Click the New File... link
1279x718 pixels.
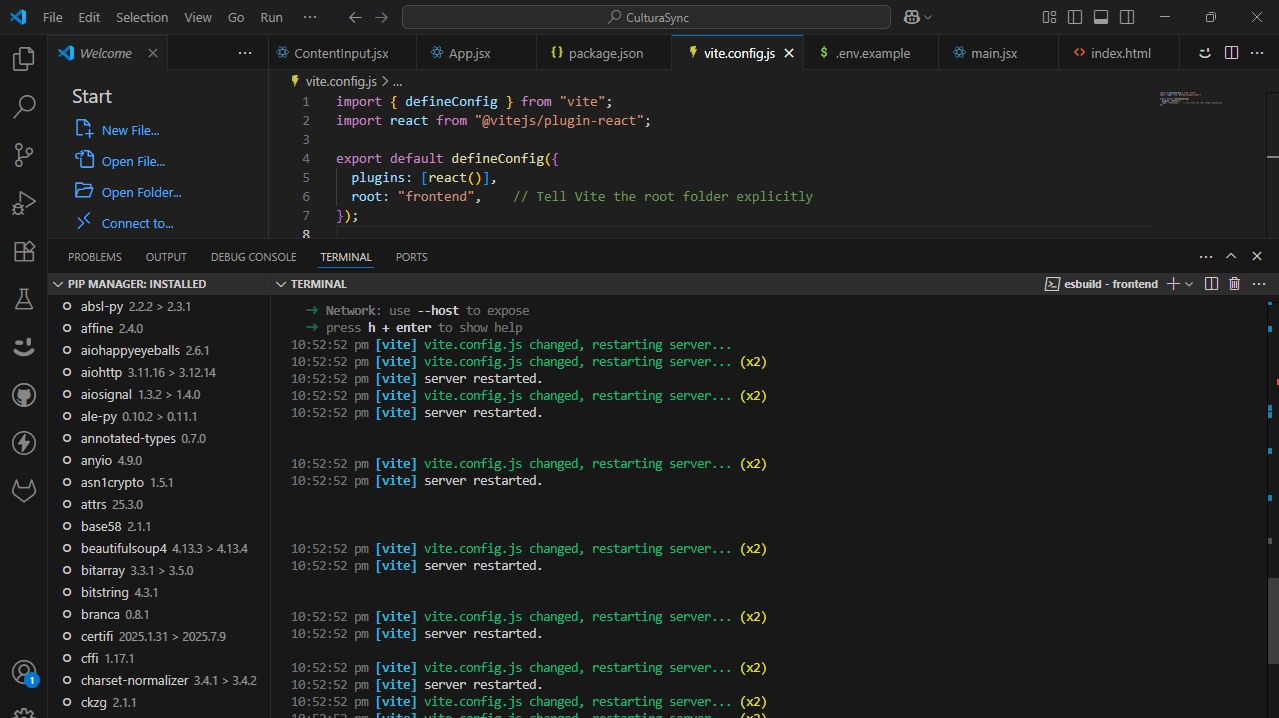(x=130, y=130)
